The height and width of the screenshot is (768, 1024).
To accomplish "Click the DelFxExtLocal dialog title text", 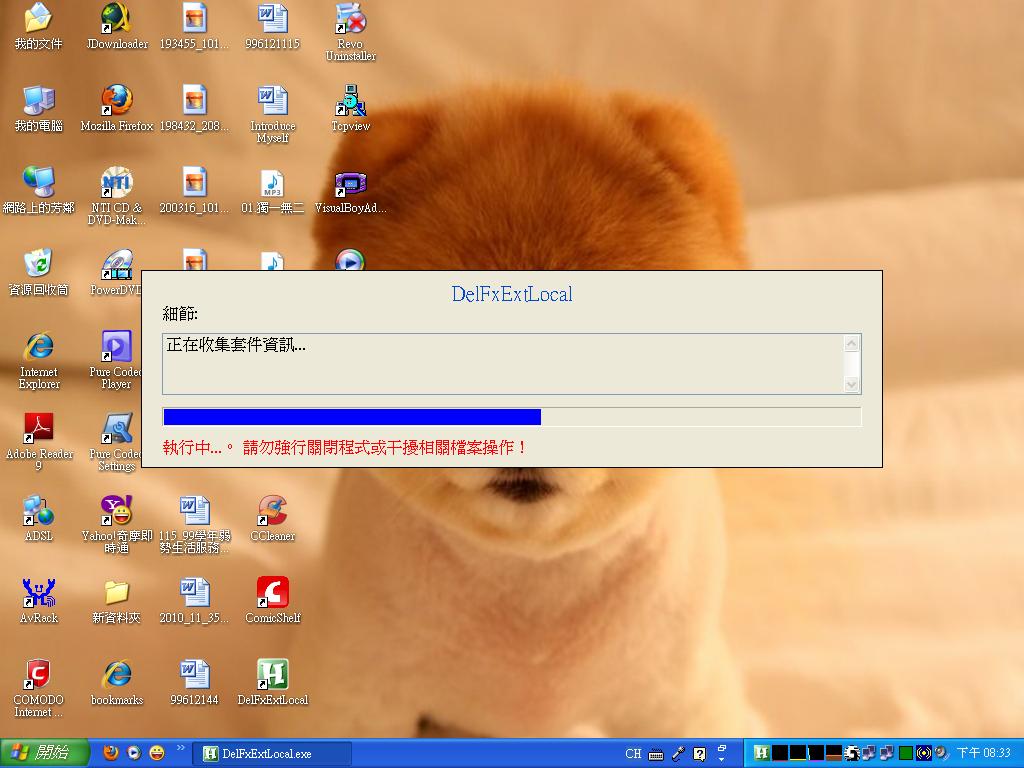I will 512,294.
